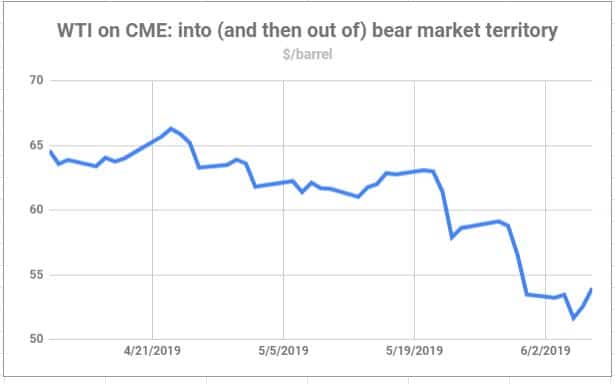Select the 5/5/2019 date label

[x=283, y=350]
